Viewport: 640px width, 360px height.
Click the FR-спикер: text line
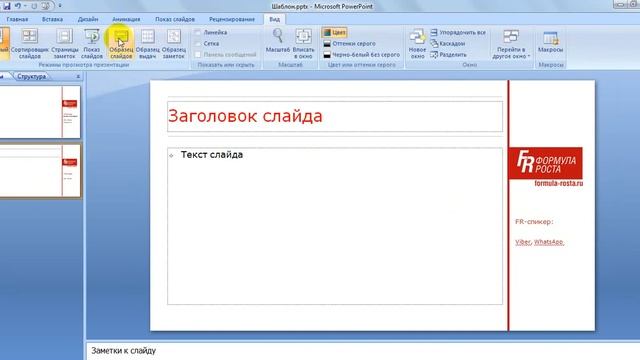pyautogui.click(x=534, y=222)
